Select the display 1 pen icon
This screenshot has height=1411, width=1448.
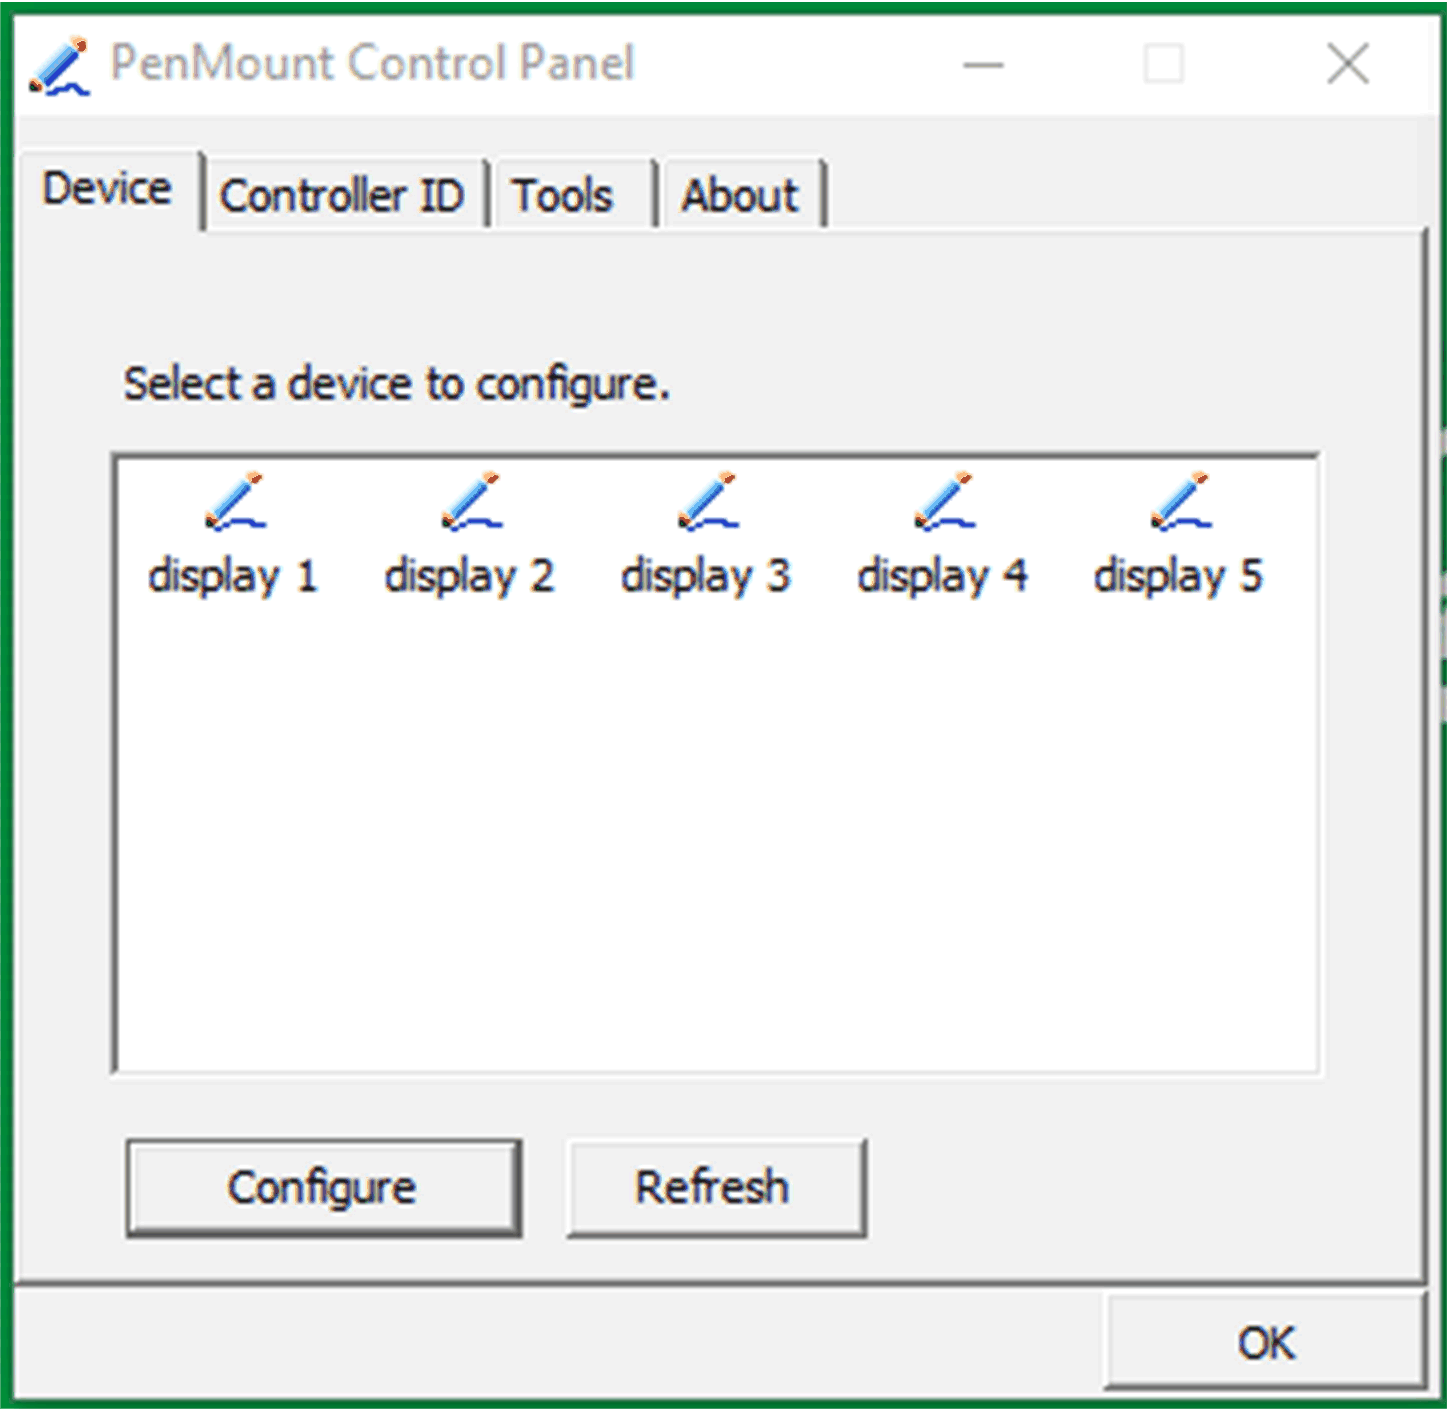coord(235,501)
